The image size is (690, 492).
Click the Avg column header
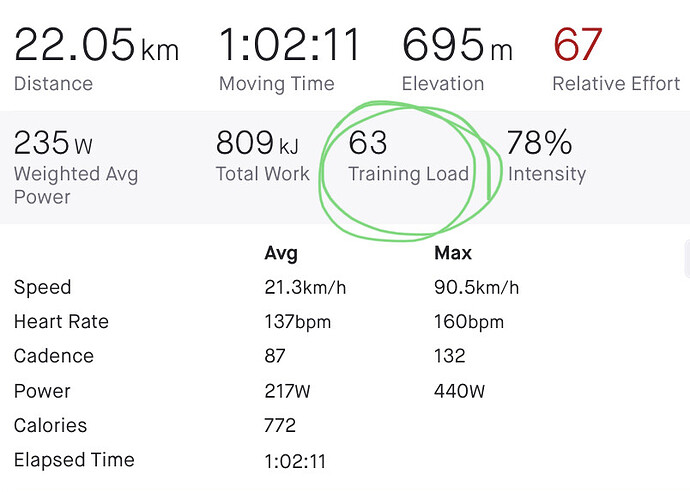pos(281,253)
